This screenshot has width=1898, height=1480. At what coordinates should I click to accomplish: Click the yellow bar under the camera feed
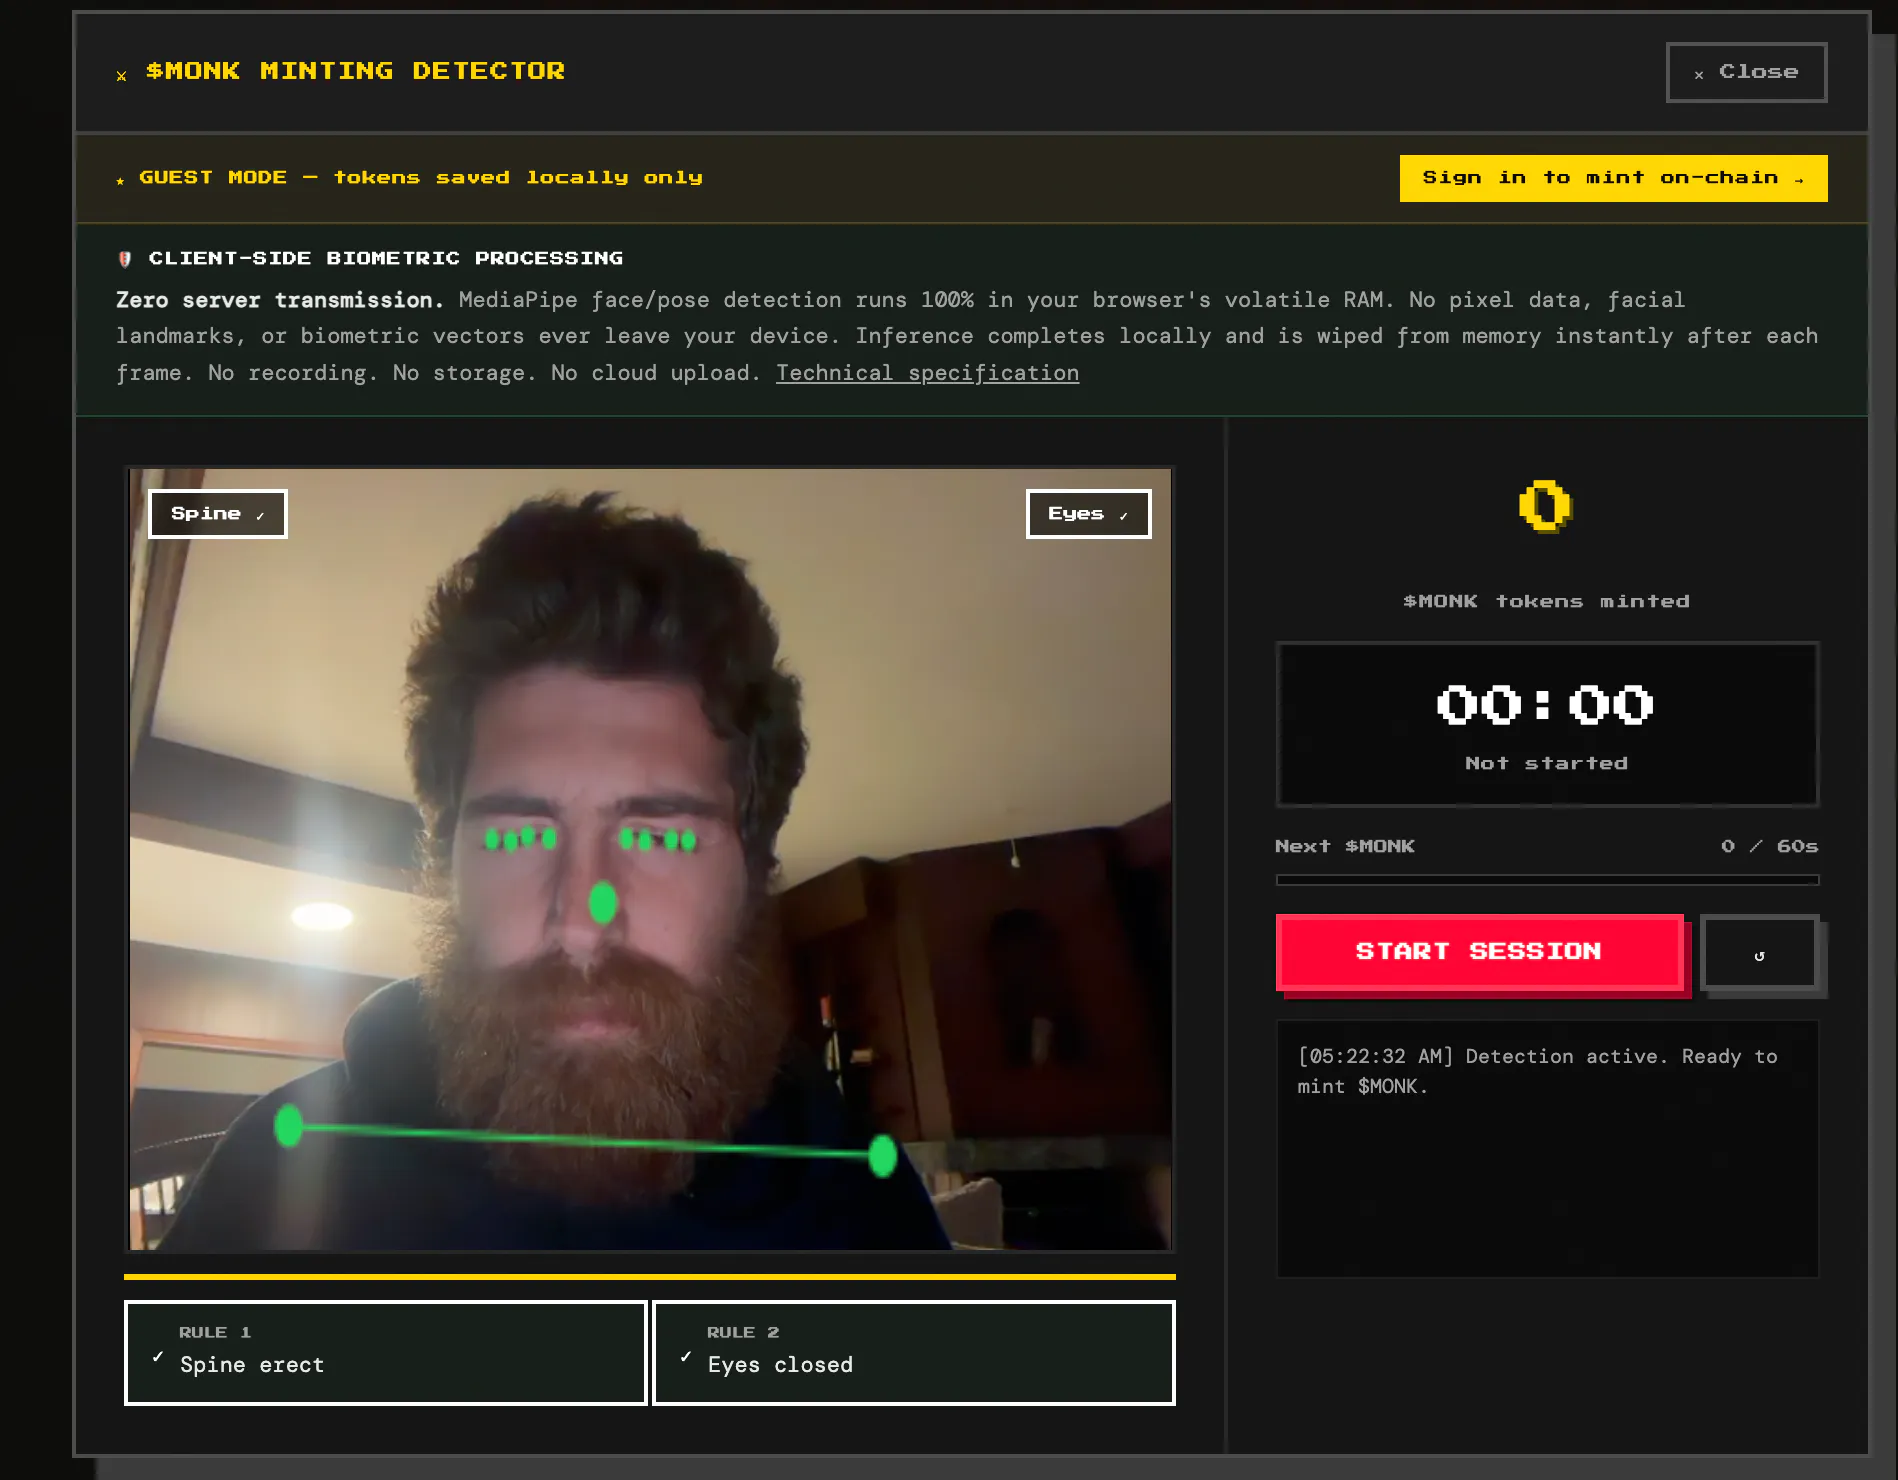pyautogui.click(x=650, y=1277)
